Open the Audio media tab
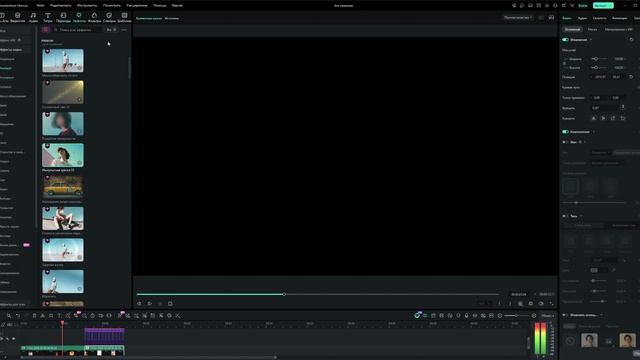640x360 pixels. 33,17
